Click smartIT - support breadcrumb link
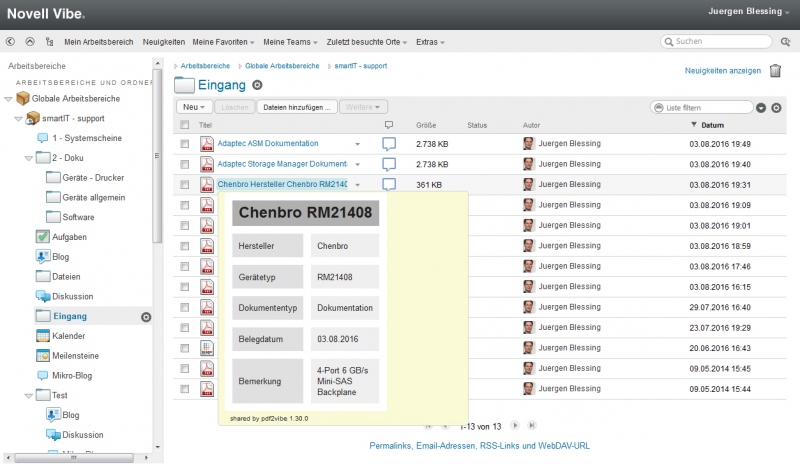This screenshot has width=800, height=464. 361,66
